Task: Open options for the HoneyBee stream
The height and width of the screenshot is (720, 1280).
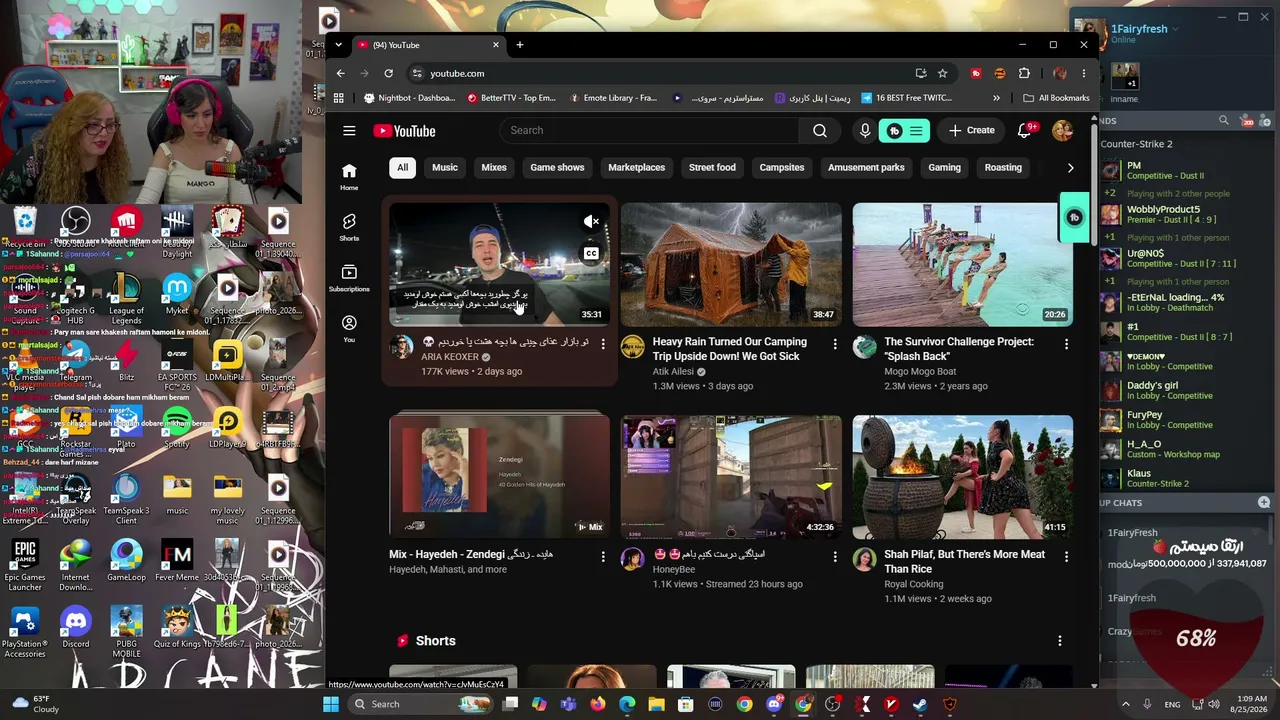Action: click(x=835, y=556)
